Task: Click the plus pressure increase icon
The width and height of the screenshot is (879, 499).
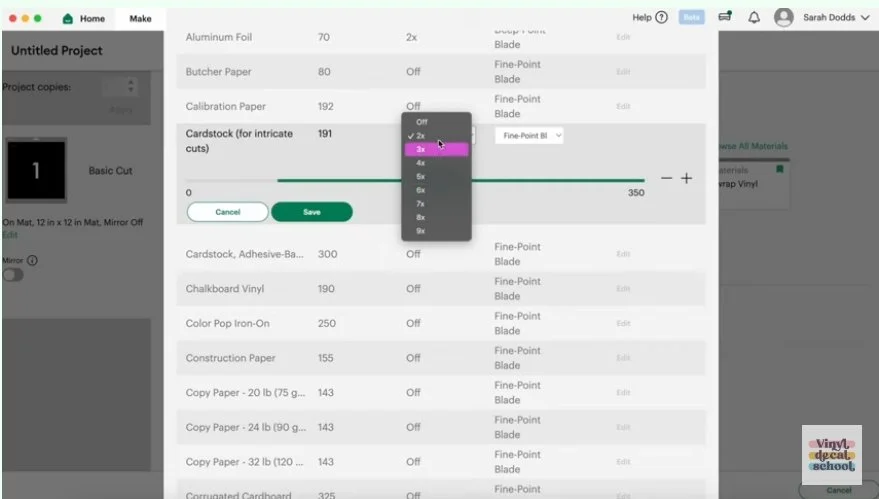Action: tap(686, 178)
